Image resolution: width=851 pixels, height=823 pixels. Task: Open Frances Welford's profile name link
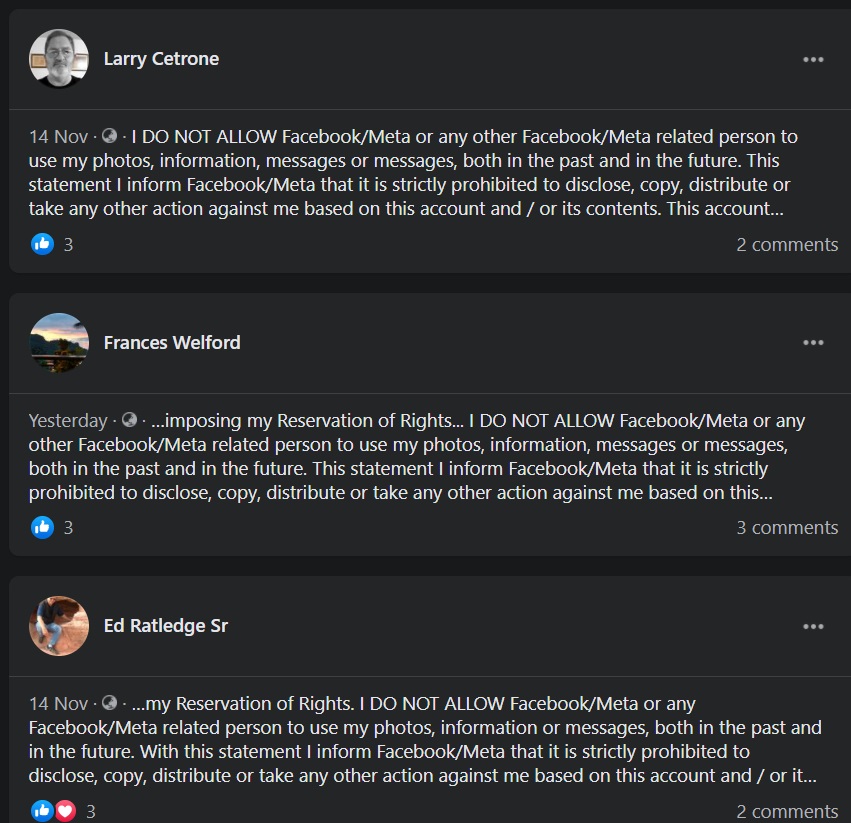click(x=172, y=343)
